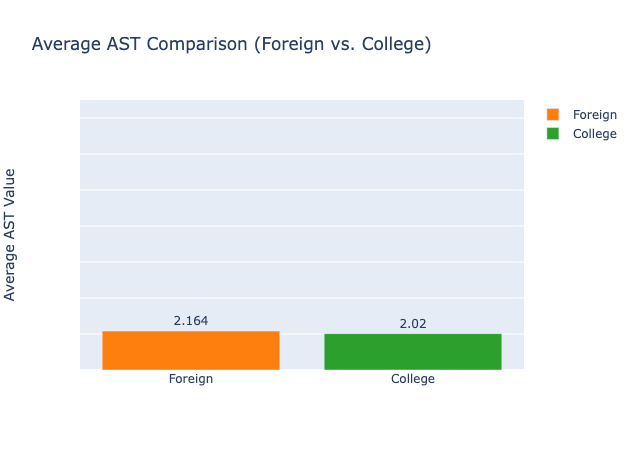The height and width of the screenshot is (450, 635).
Task: Click the green College bar
Action: tap(412, 352)
